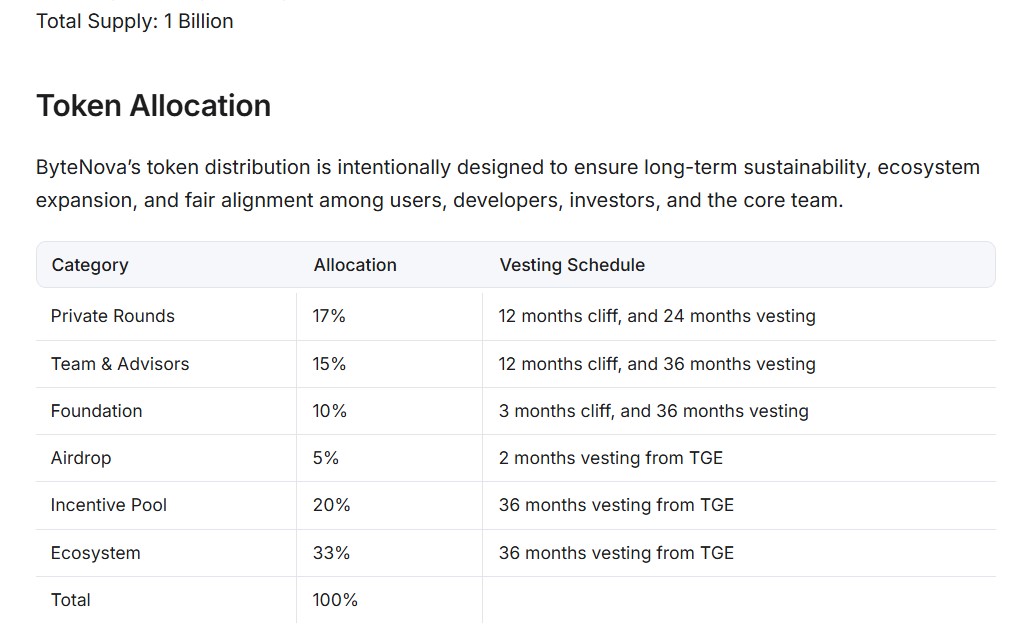Screen dimensions: 1016x635
Task: Click the 17% allocation value
Action: (329, 316)
